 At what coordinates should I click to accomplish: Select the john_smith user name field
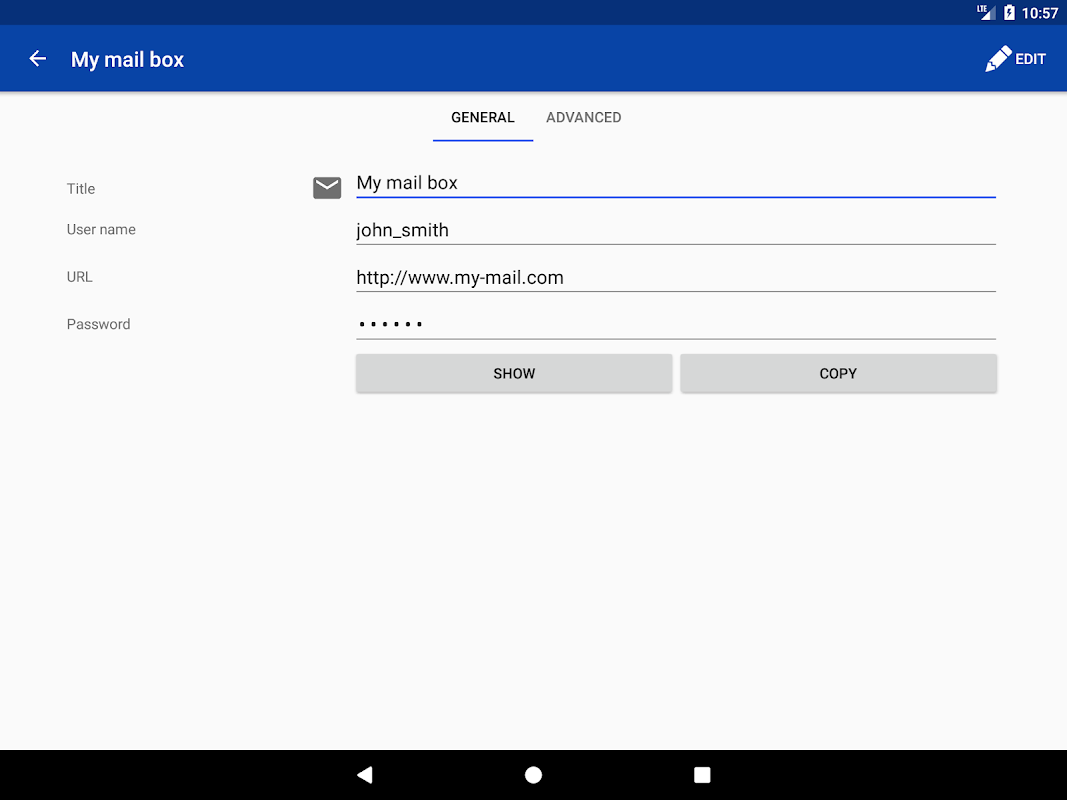click(675, 230)
